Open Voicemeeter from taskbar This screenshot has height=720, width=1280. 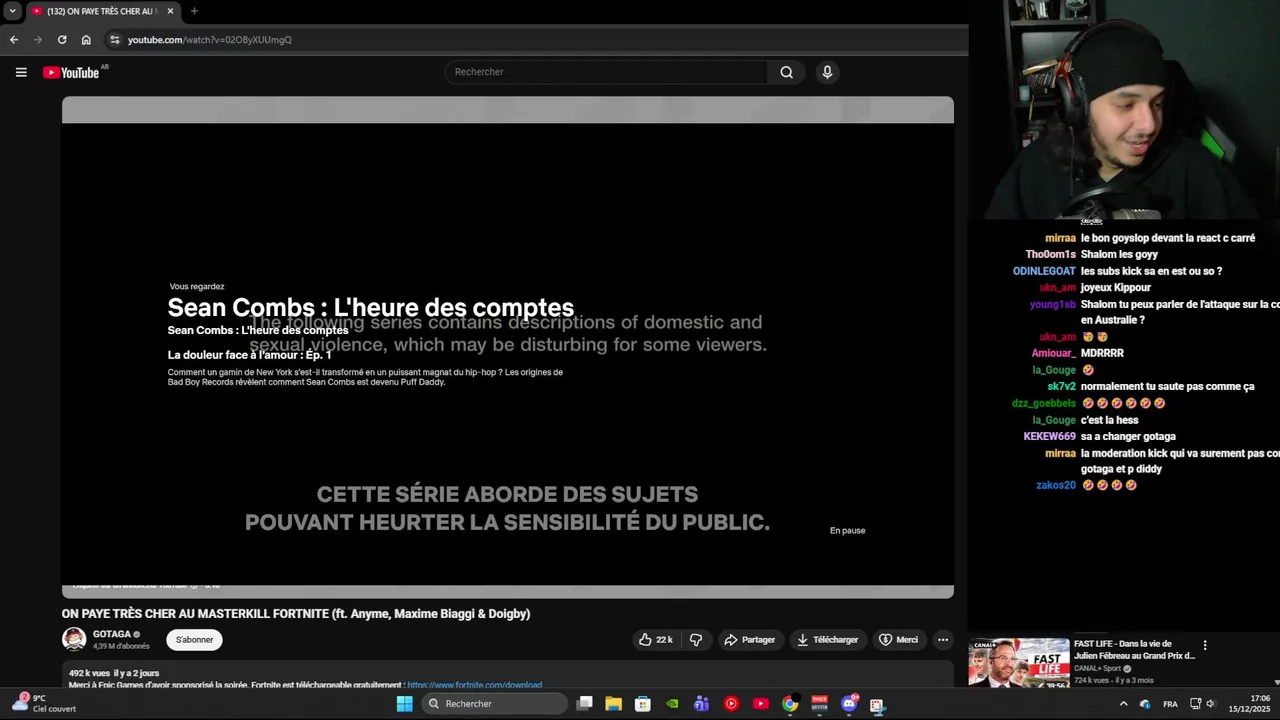tap(819, 704)
